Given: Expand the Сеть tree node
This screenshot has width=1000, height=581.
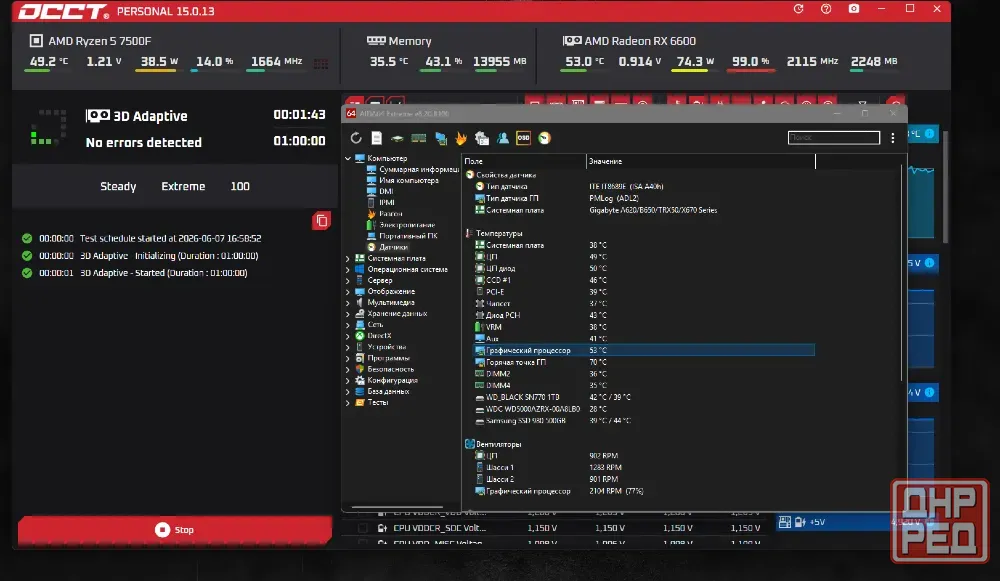Looking at the screenshot, I should point(348,325).
